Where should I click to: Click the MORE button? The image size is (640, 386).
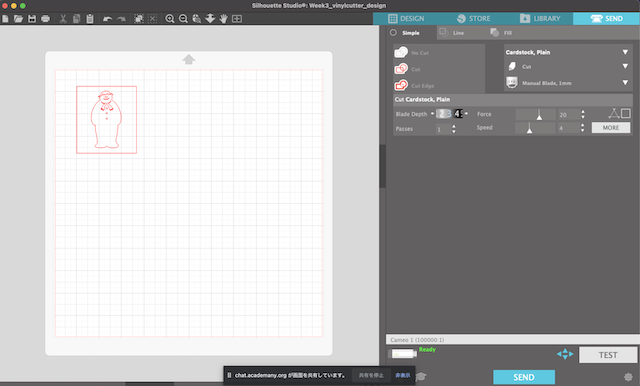(611, 128)
